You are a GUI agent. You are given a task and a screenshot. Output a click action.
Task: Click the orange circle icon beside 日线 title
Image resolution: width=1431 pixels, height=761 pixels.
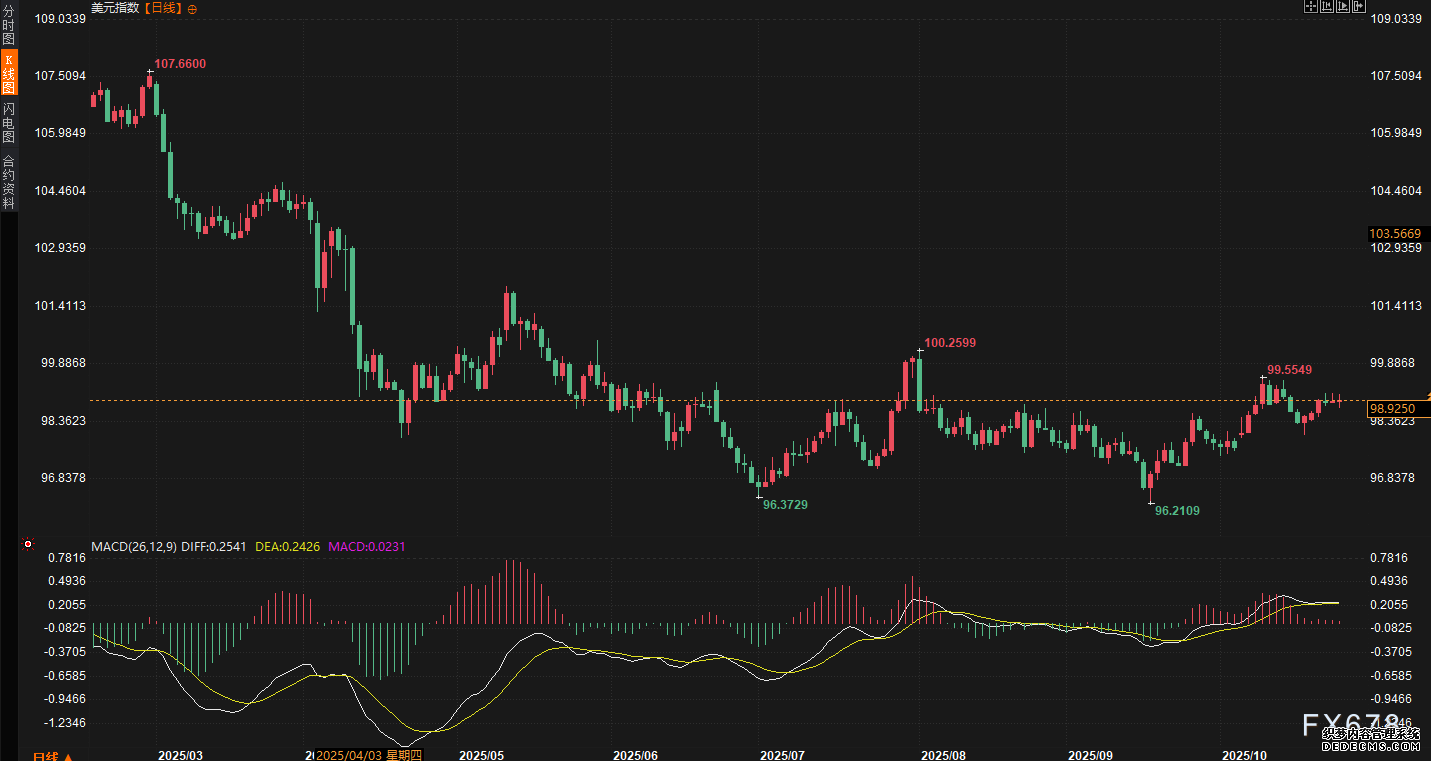click(192, 8)
